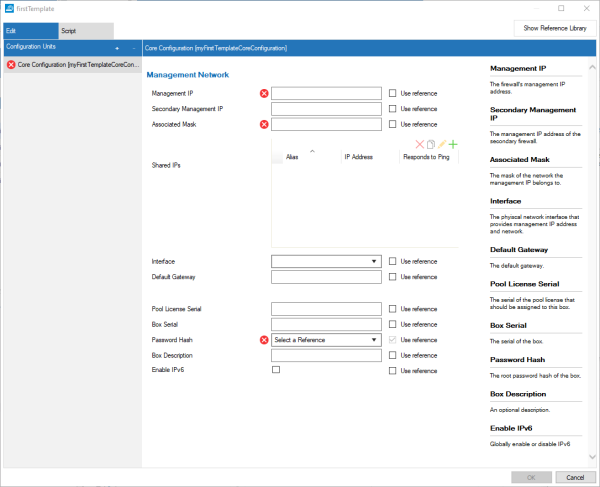Click the Cancel button
600x487 pixels.
[575, 477]
